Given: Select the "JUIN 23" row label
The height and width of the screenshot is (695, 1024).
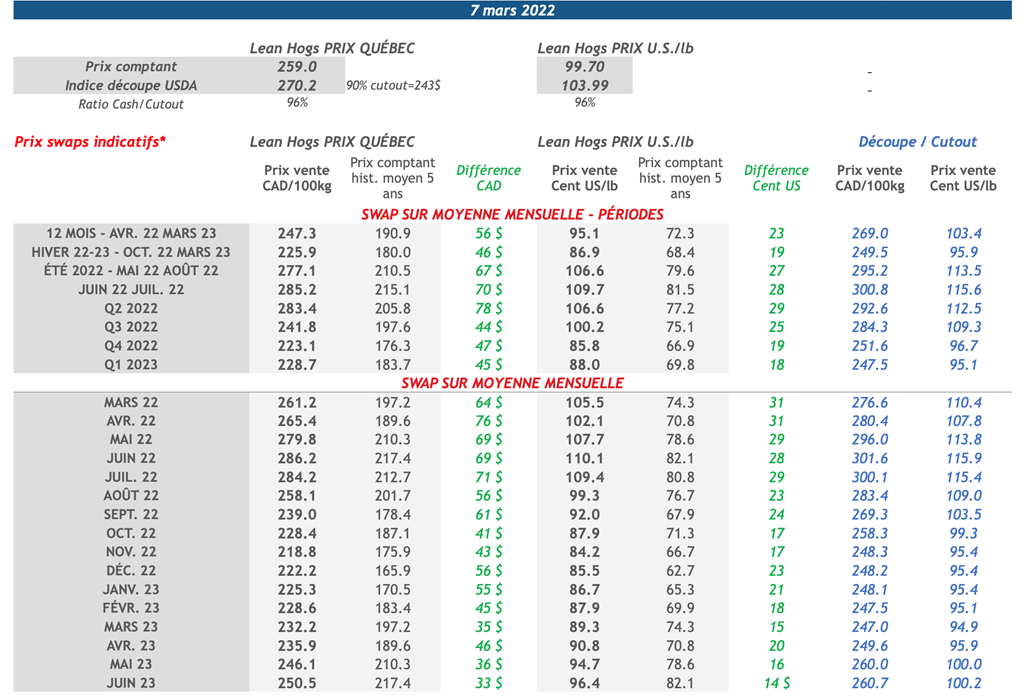Looking at the screenshot, I should pyautogui.click(x=130, y=683).
